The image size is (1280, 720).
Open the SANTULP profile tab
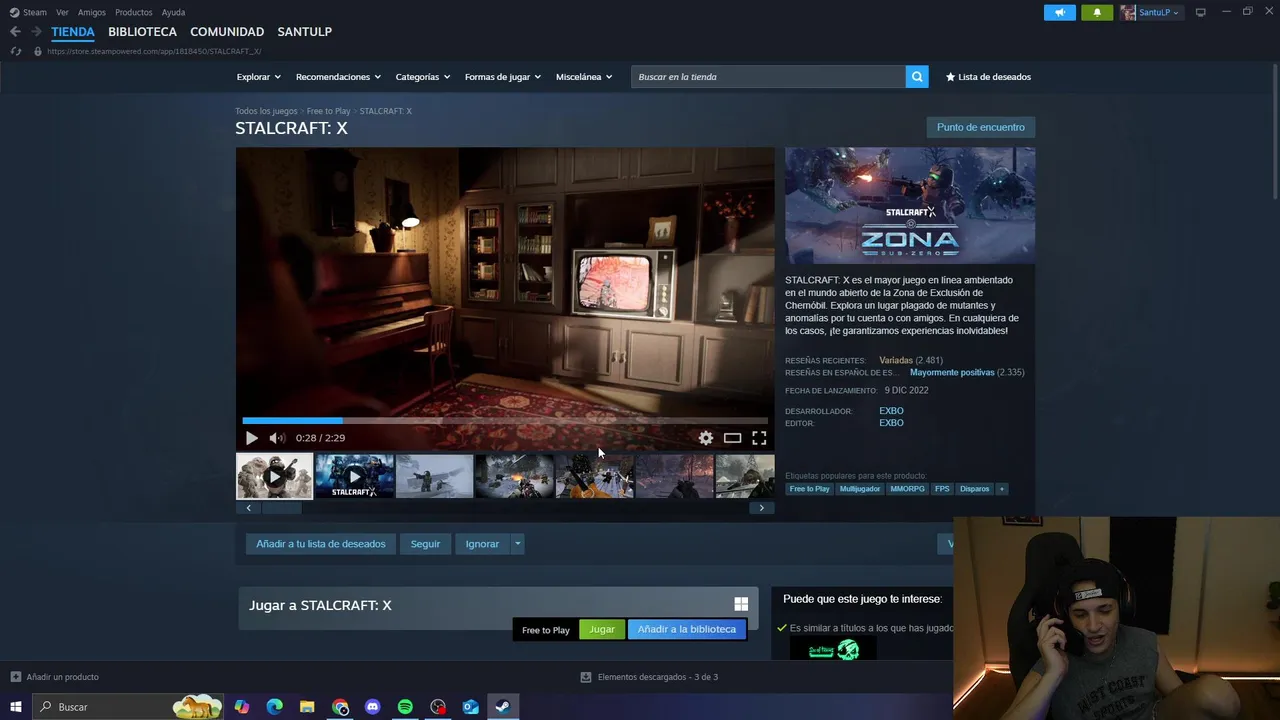click(304, 32)
